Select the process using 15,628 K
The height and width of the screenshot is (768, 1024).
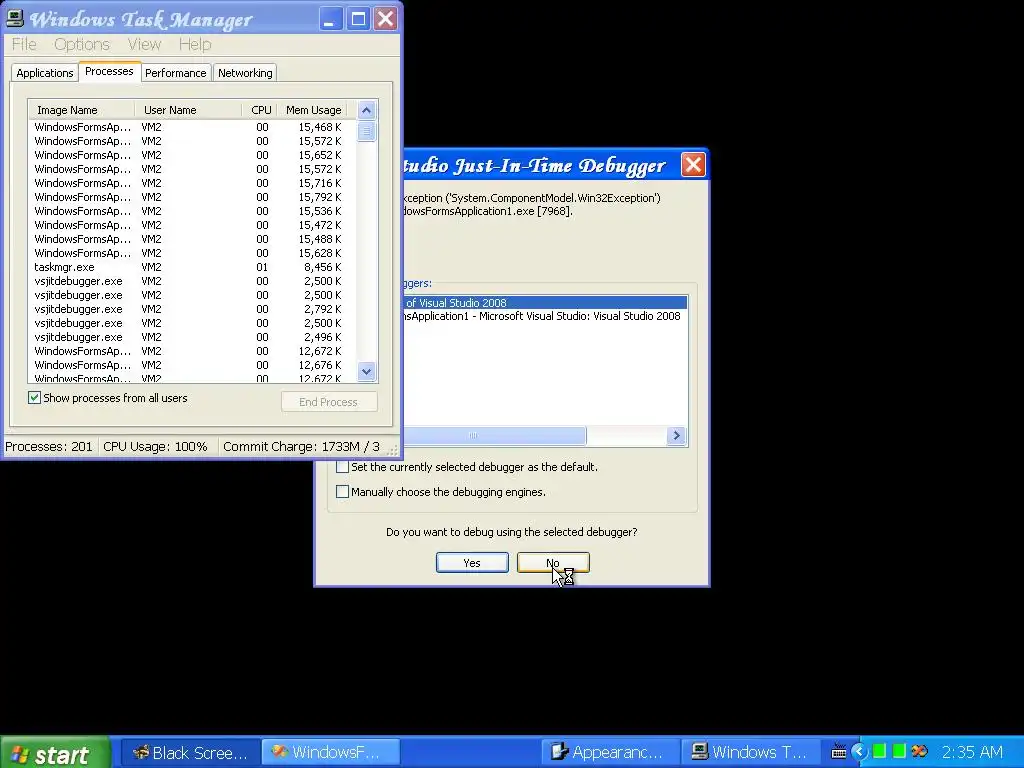(192, 253)
